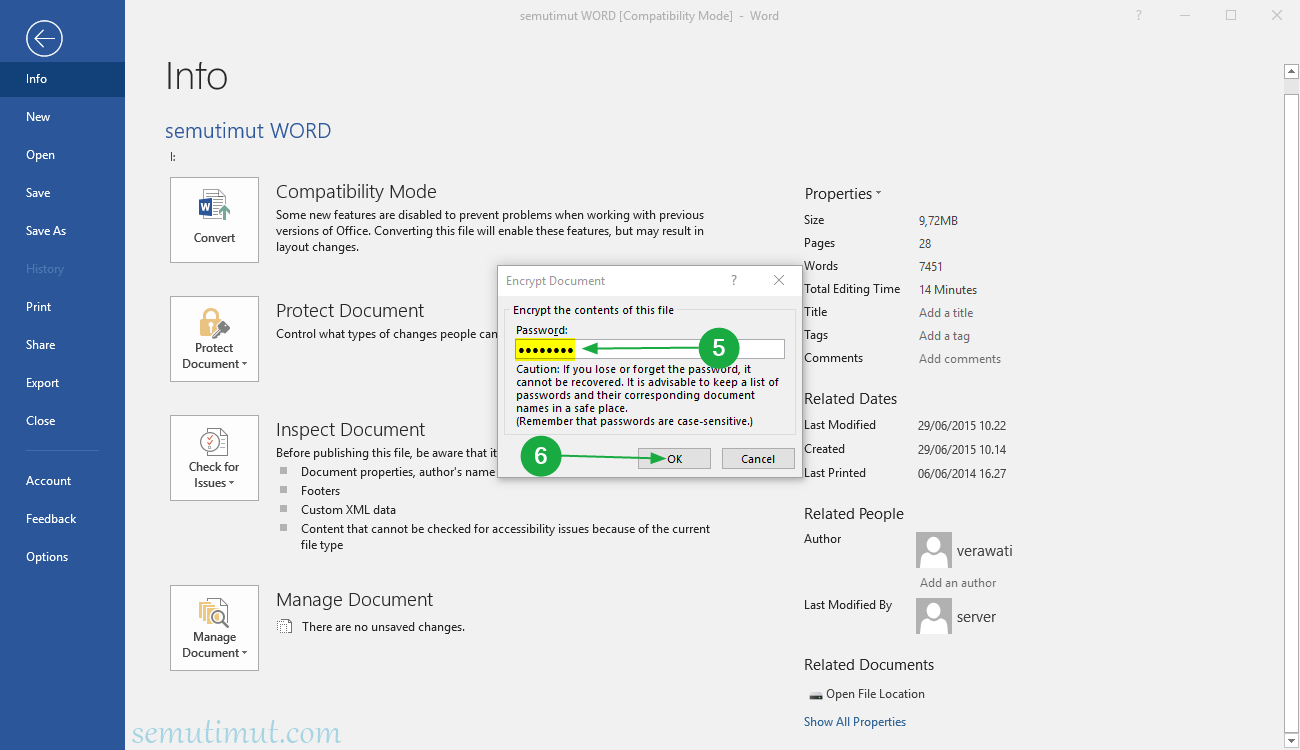The height and width of the screenshot is (750, 1300).
Task: Click the Manage Document heading text
Action: tap(355, 600)
